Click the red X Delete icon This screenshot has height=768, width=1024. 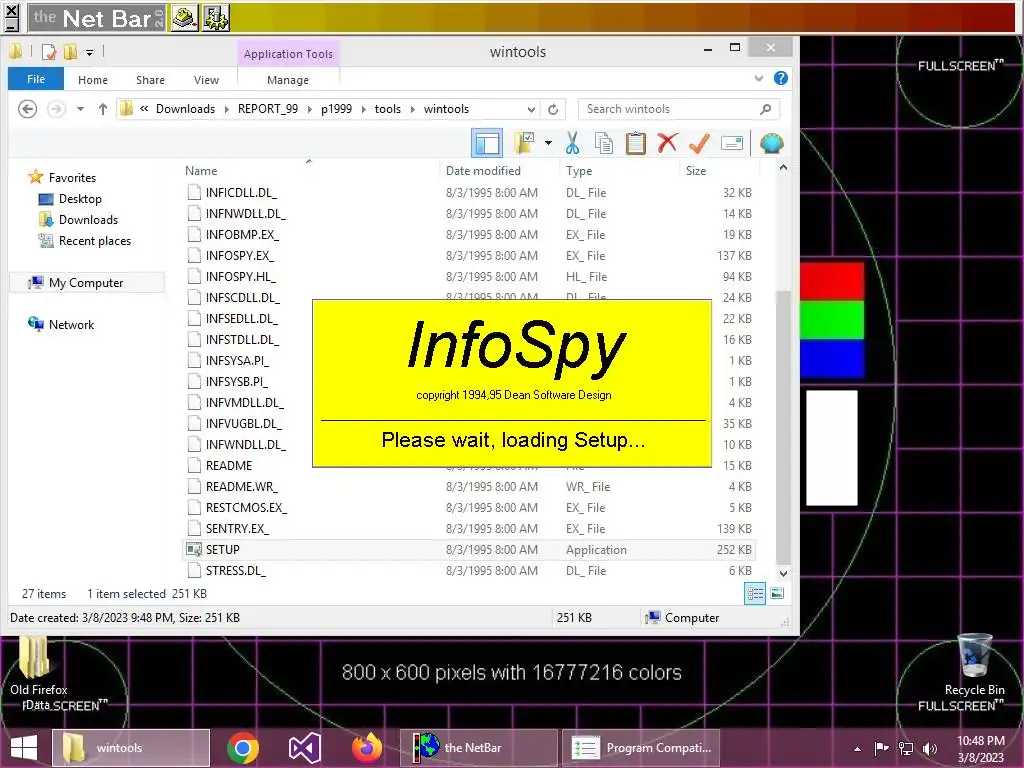coord(667,143)
